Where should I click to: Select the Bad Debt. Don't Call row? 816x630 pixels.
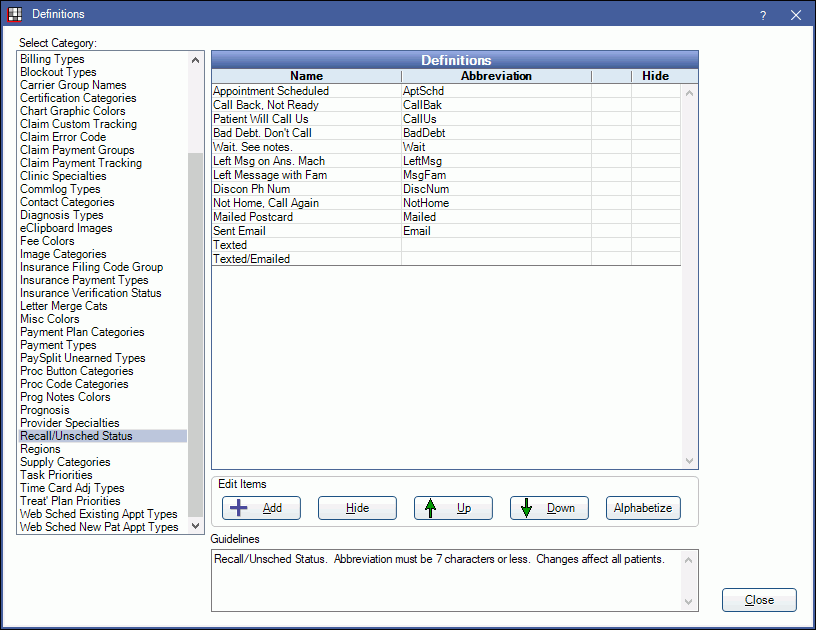tap(262, 133)
